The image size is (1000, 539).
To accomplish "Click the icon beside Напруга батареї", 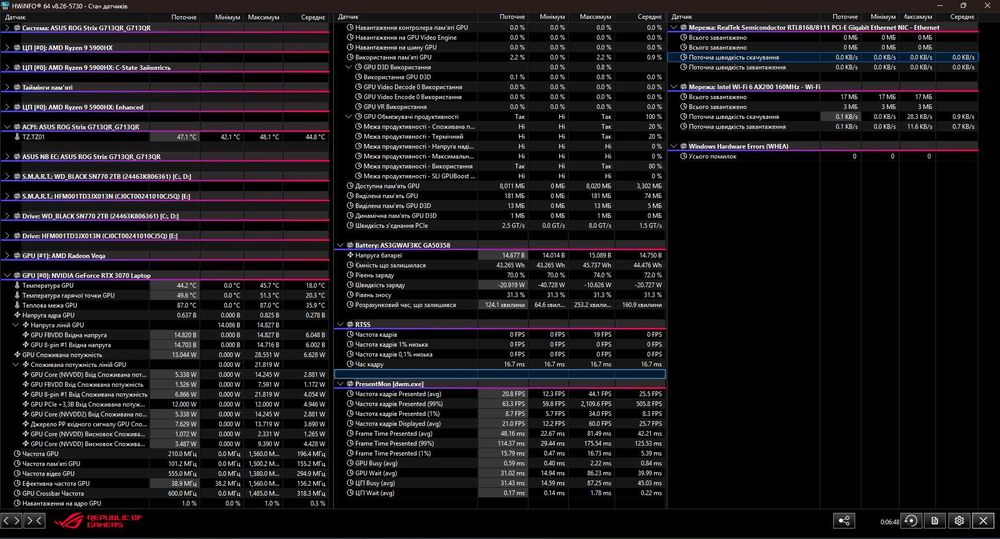I will pos(350,255).
